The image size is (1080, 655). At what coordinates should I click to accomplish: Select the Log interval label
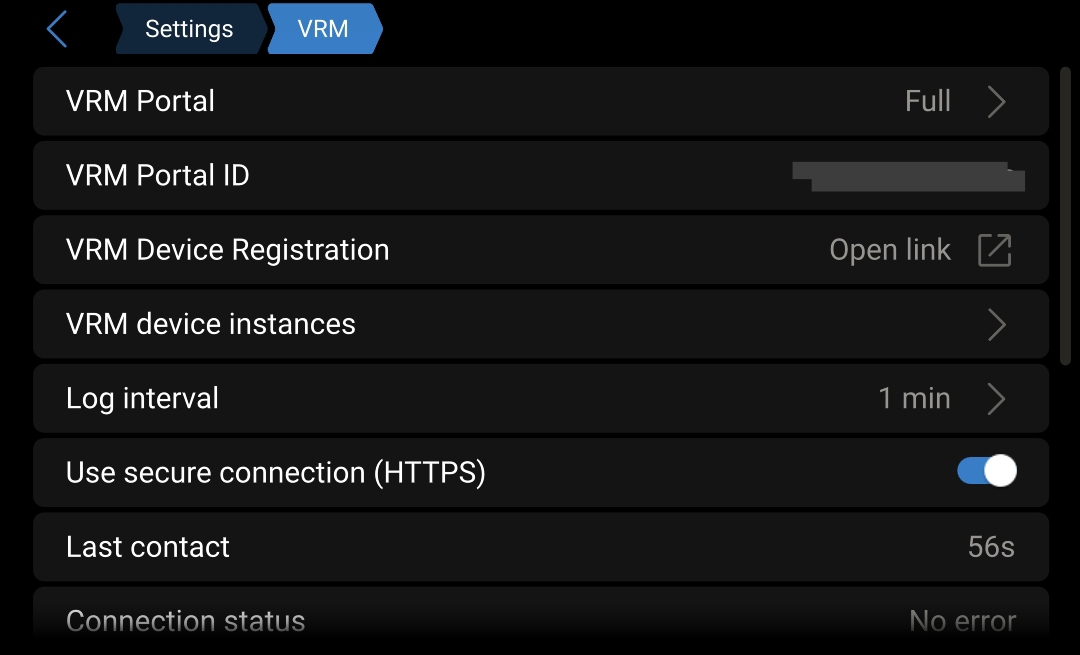[142, 399]
